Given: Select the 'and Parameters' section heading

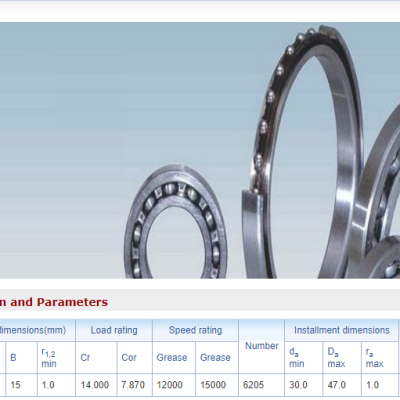Looking at the screenshot, I should coord(59,302).
